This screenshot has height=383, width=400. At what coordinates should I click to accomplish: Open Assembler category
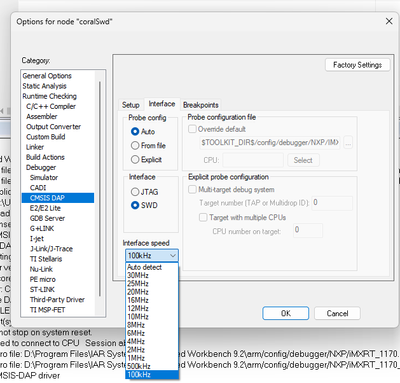[x=42, y=116]
